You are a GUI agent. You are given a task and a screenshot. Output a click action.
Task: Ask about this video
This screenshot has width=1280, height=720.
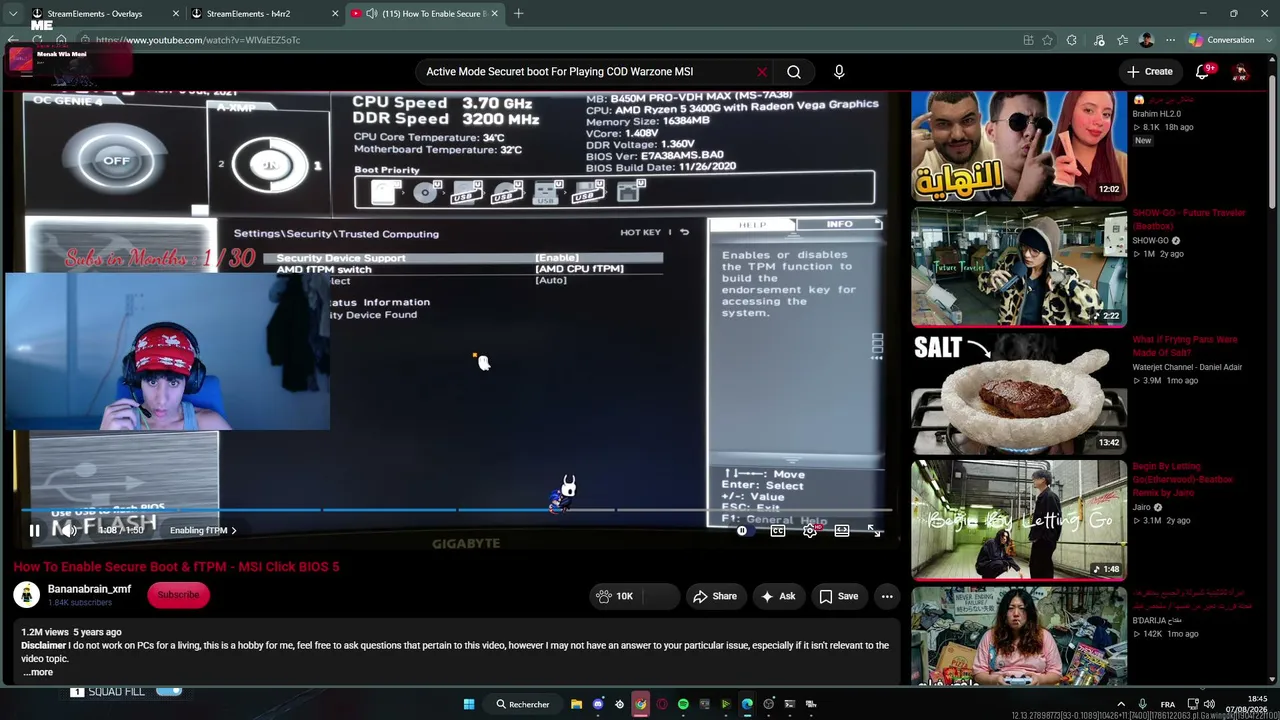[x=779, y=596]
